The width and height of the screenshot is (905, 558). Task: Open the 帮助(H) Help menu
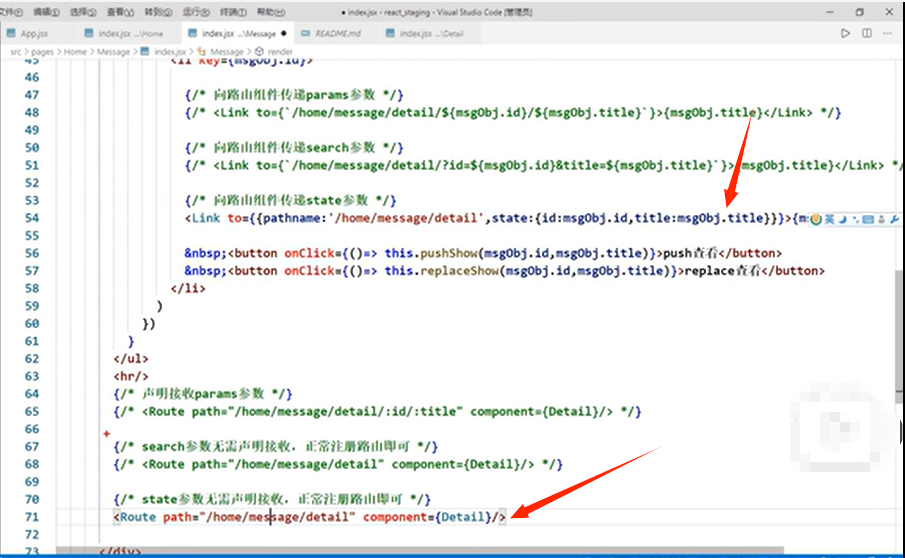(x=271, y=12)
